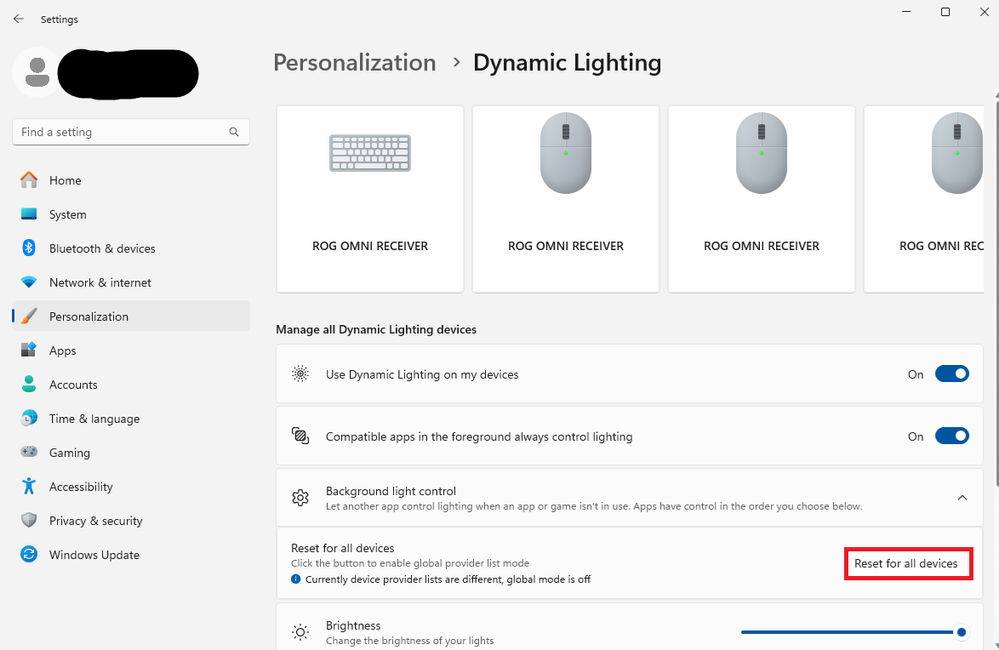Open Network & internet

pos(131,282)
